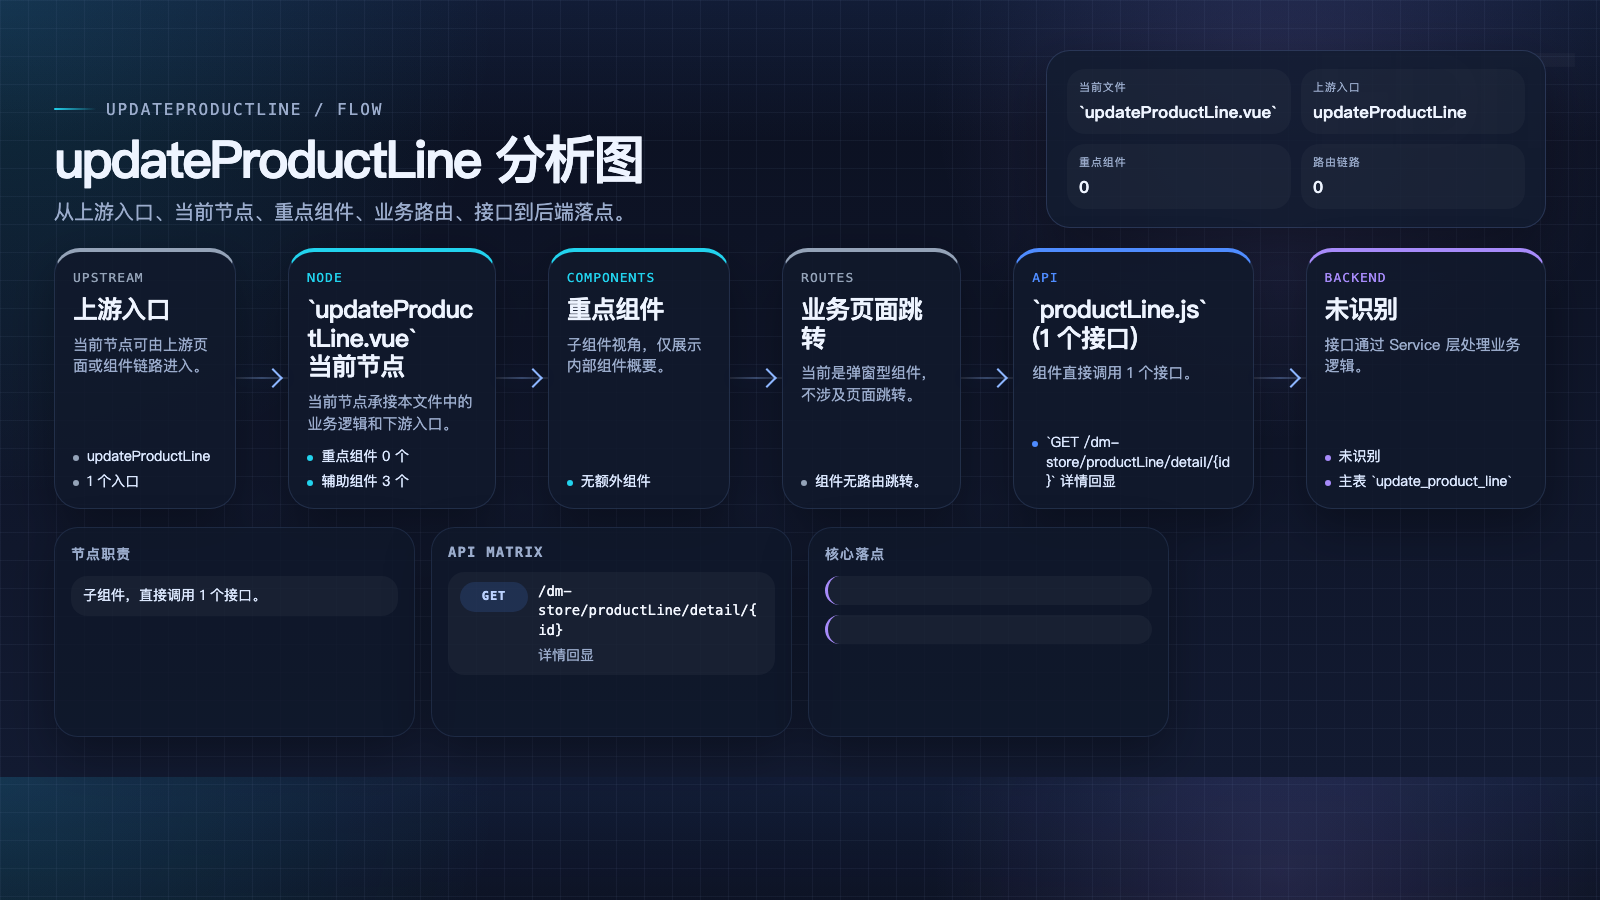Image resolution: width=1600 pixels, height=900 pixels.
Task: Click '当前节点承接本文件中的业务逻辑和下游入口。' text
Action: point(390,413)
